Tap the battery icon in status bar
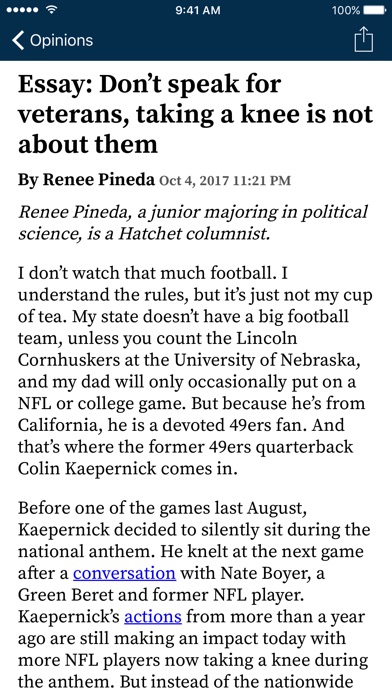This screenshot has width=392, height=696. pos(374,10)
